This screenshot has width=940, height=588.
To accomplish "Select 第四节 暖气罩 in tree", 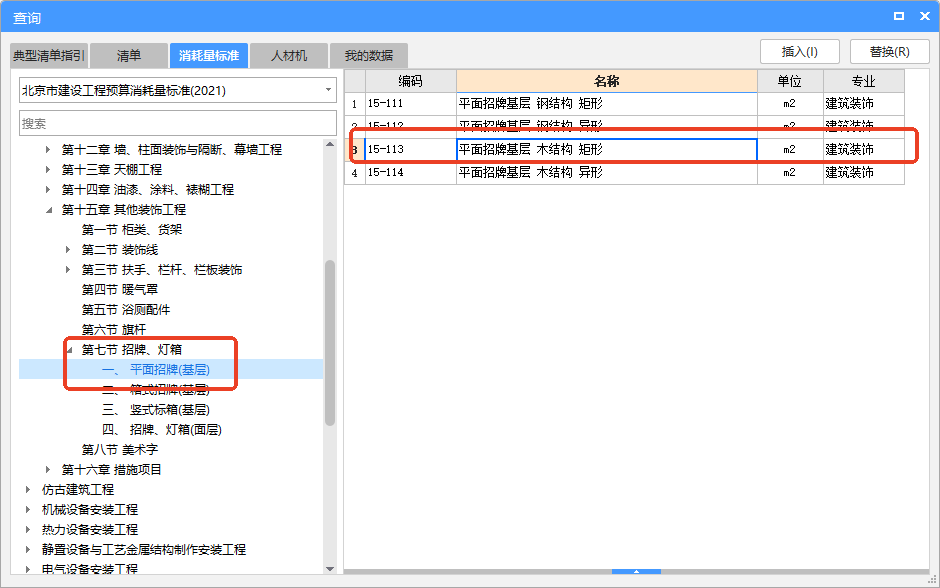I will point(119,290).
